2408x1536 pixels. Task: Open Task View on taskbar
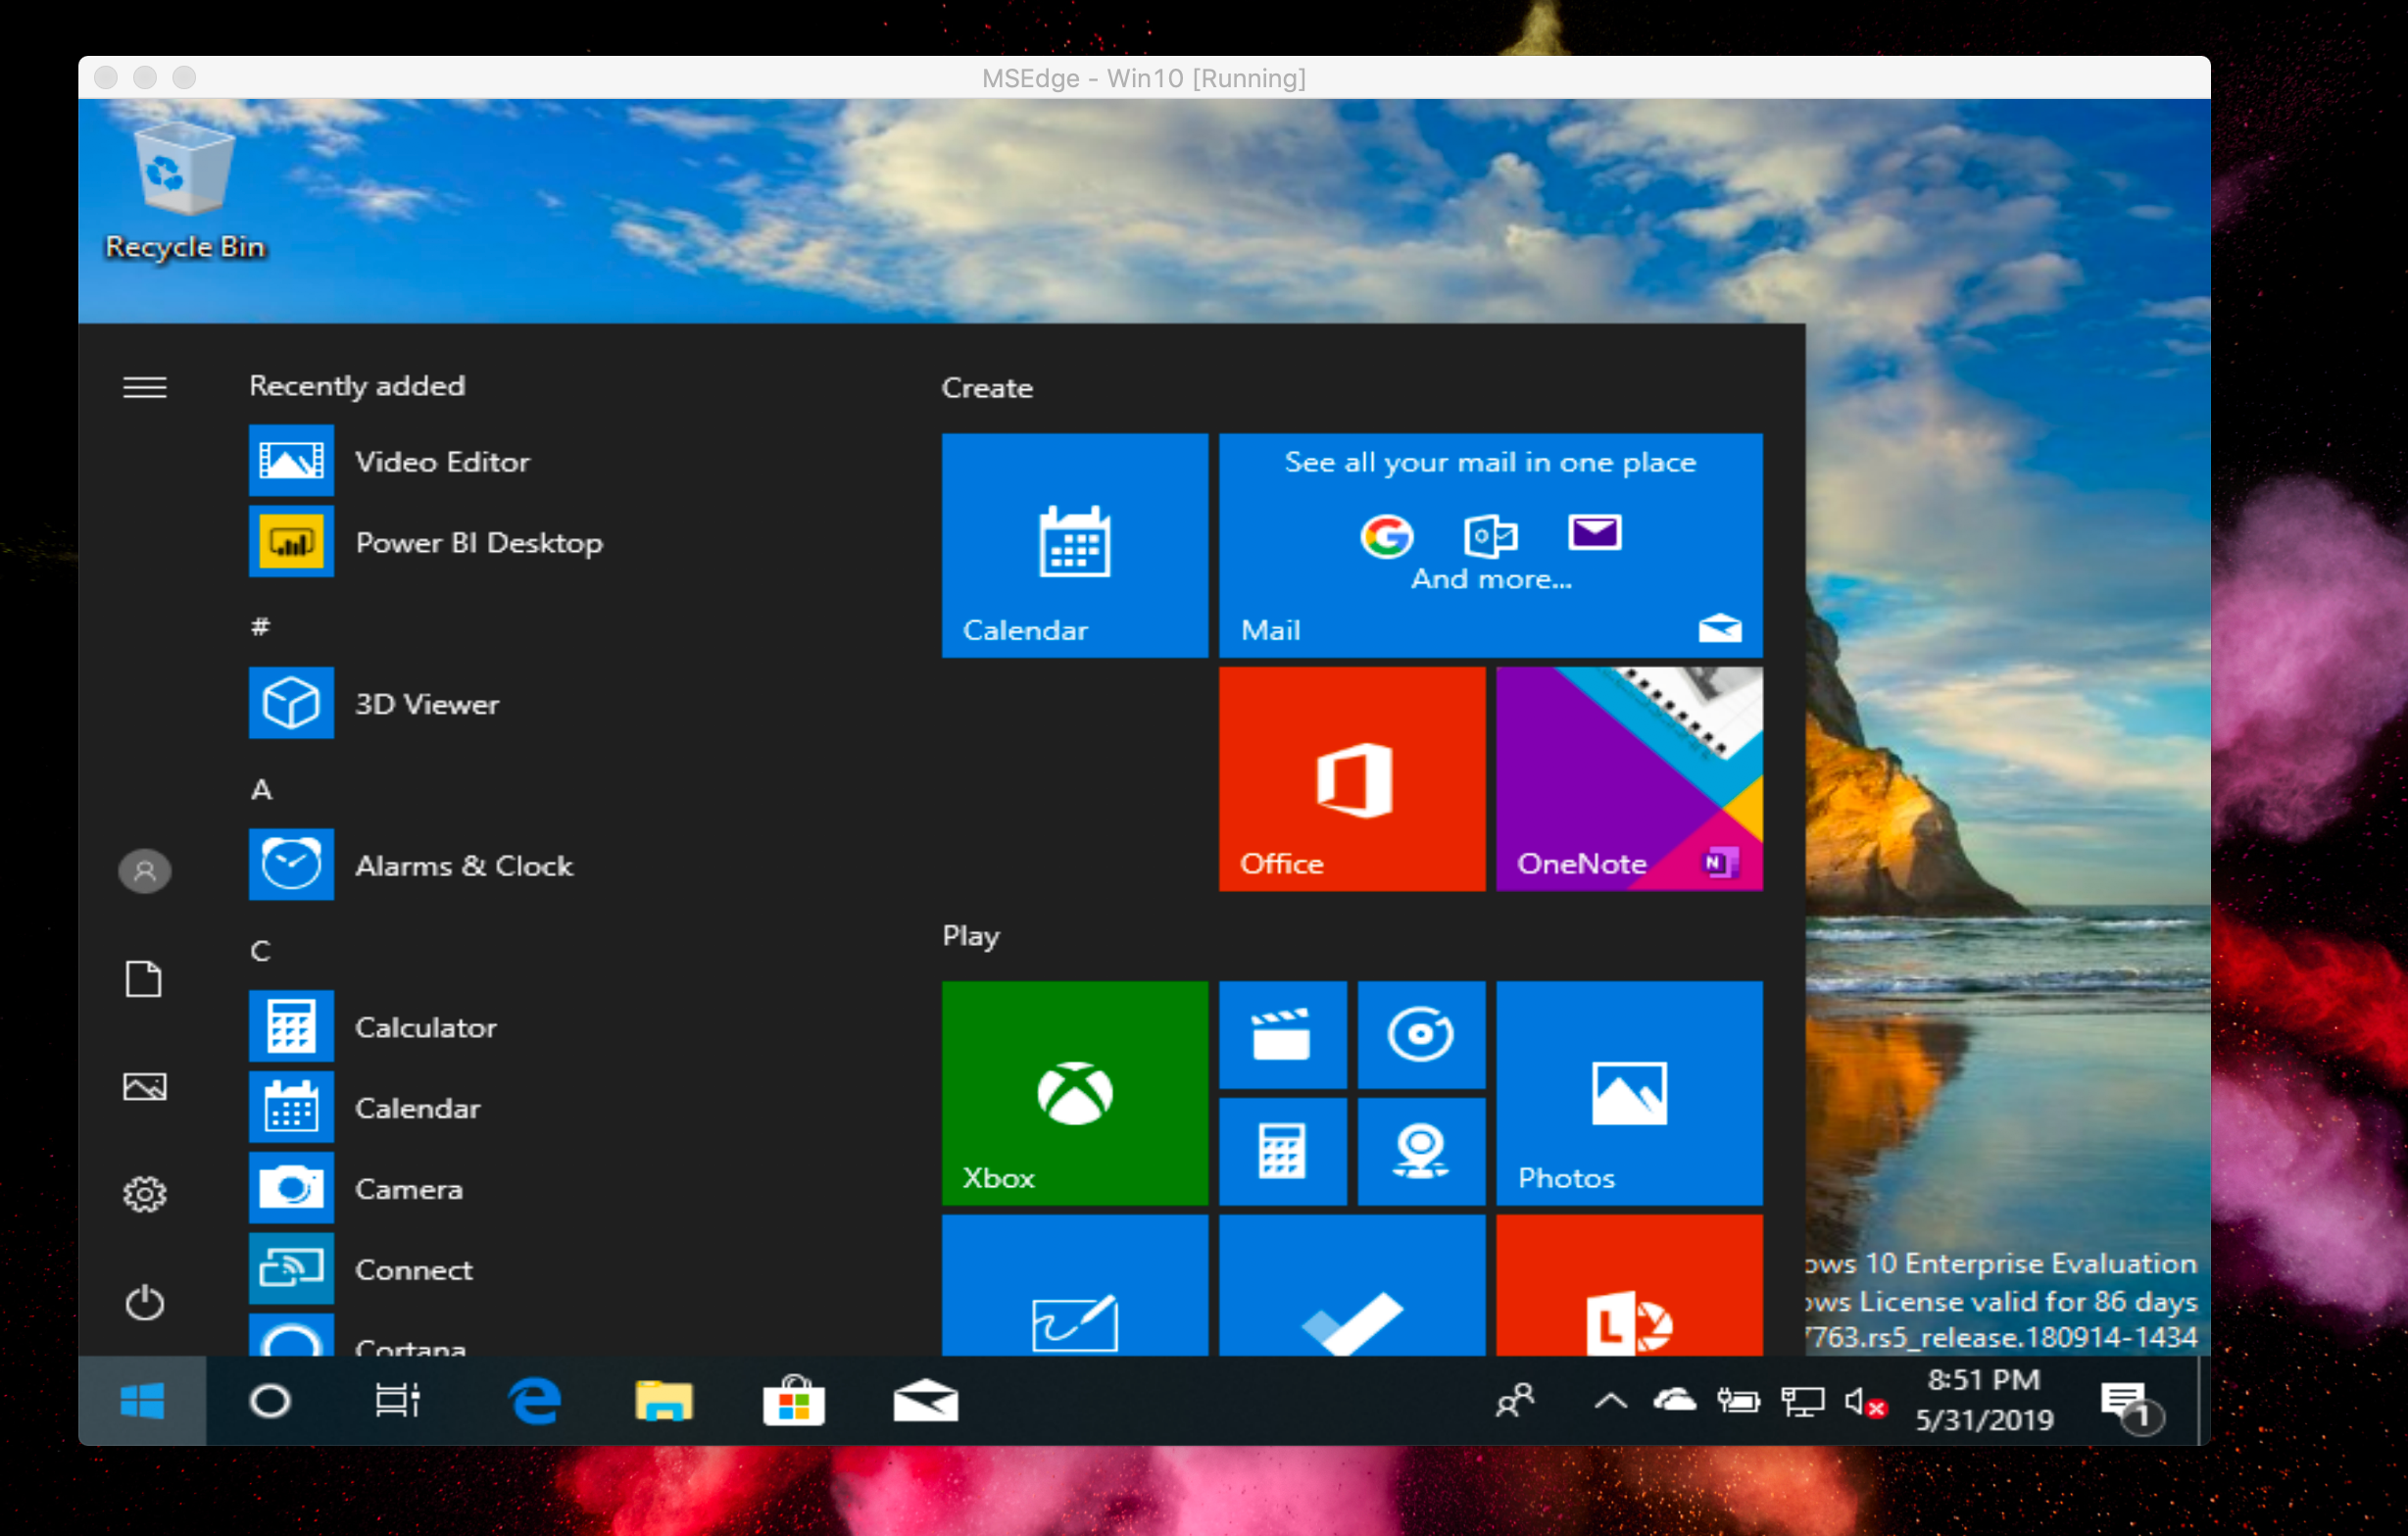pos(397,1401)
